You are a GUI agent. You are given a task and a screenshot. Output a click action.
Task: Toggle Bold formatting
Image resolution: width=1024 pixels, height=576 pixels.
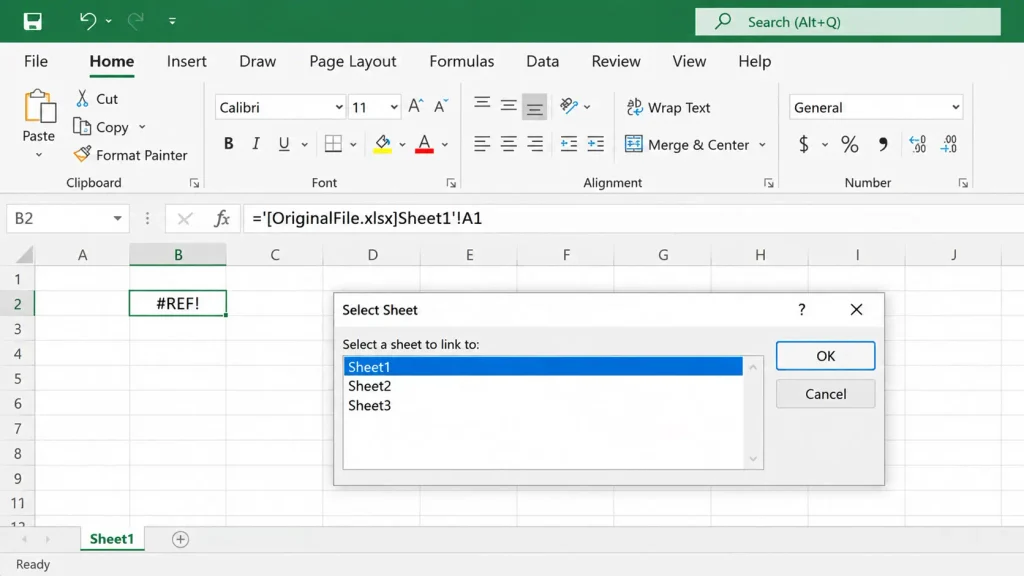click(229, 144)
